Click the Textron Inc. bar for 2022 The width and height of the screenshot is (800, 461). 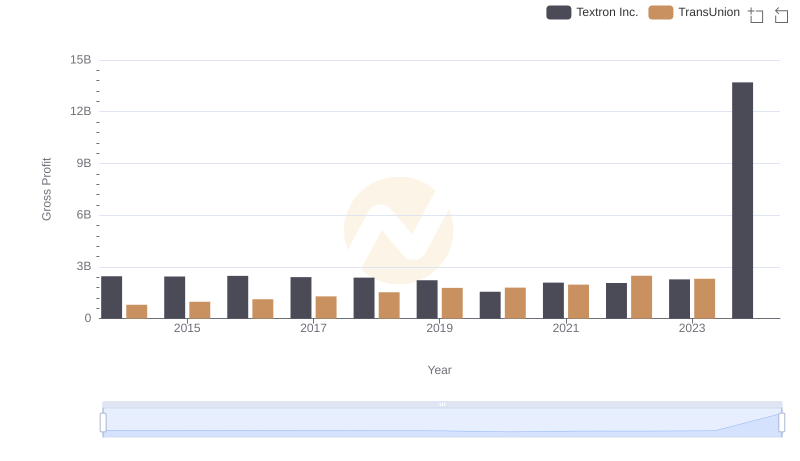616,301
